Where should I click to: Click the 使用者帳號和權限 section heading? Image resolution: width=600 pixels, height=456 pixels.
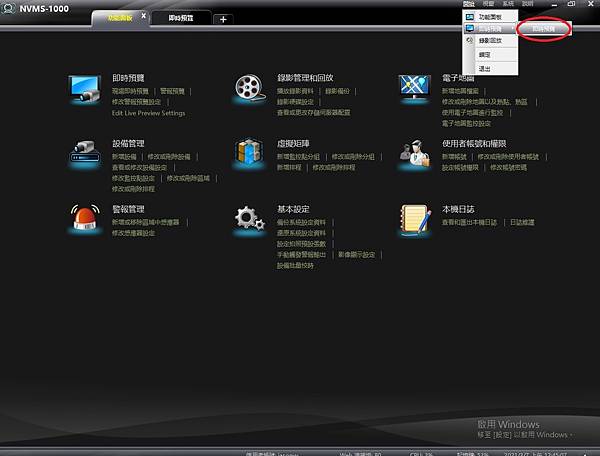[474, 143]
